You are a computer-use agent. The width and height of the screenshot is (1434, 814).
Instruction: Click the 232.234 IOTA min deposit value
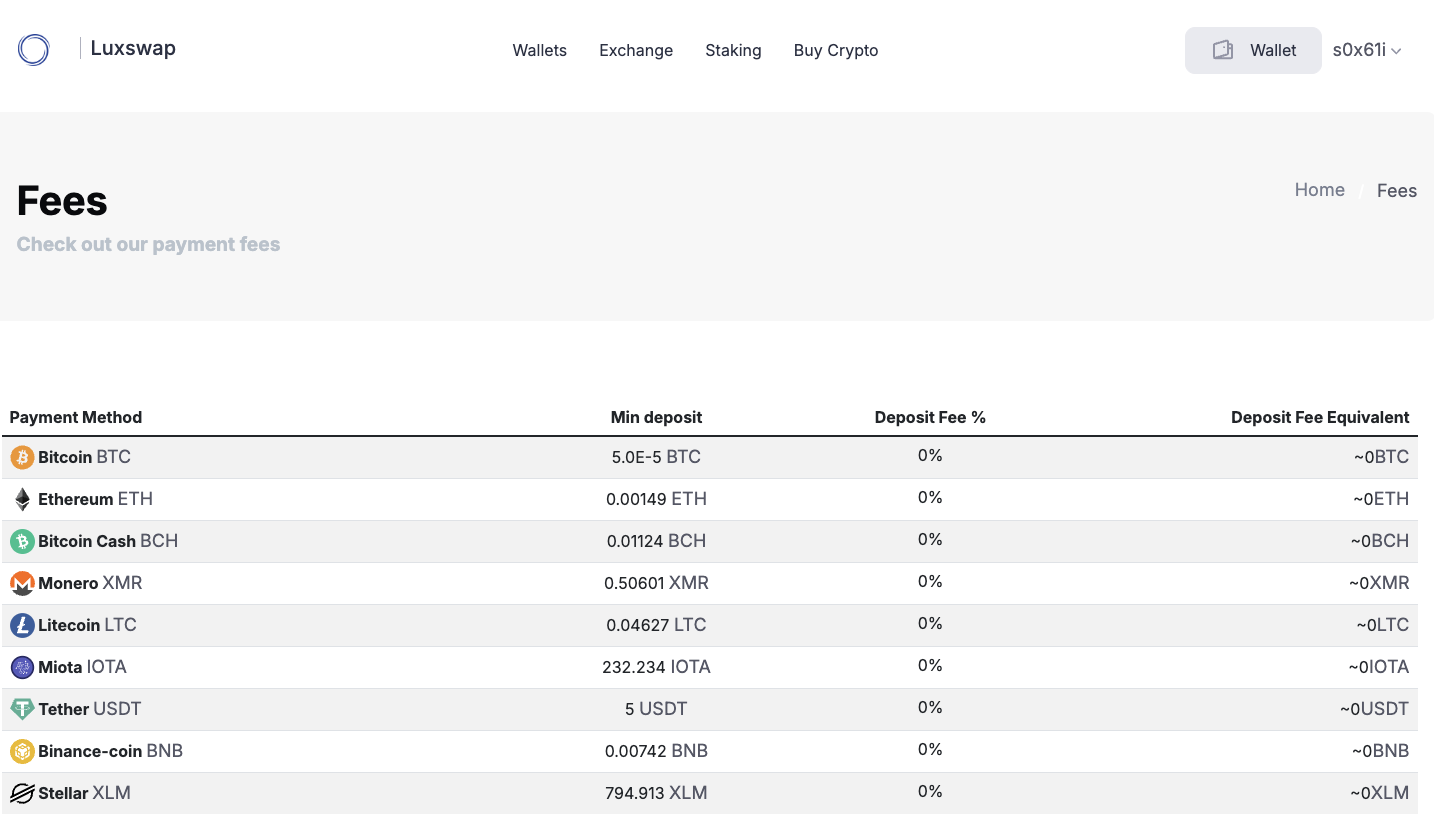pos(656,667)
